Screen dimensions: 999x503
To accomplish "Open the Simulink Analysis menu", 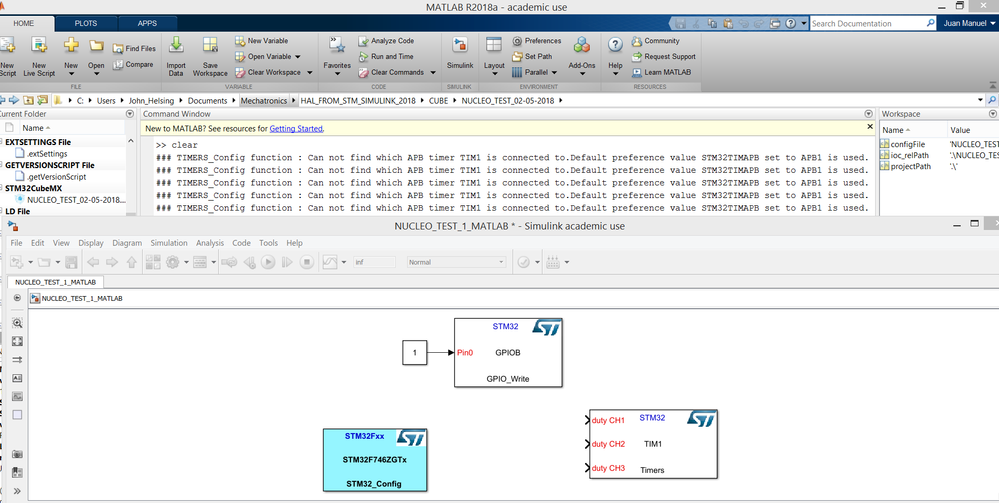I will (x=210, y=243).
